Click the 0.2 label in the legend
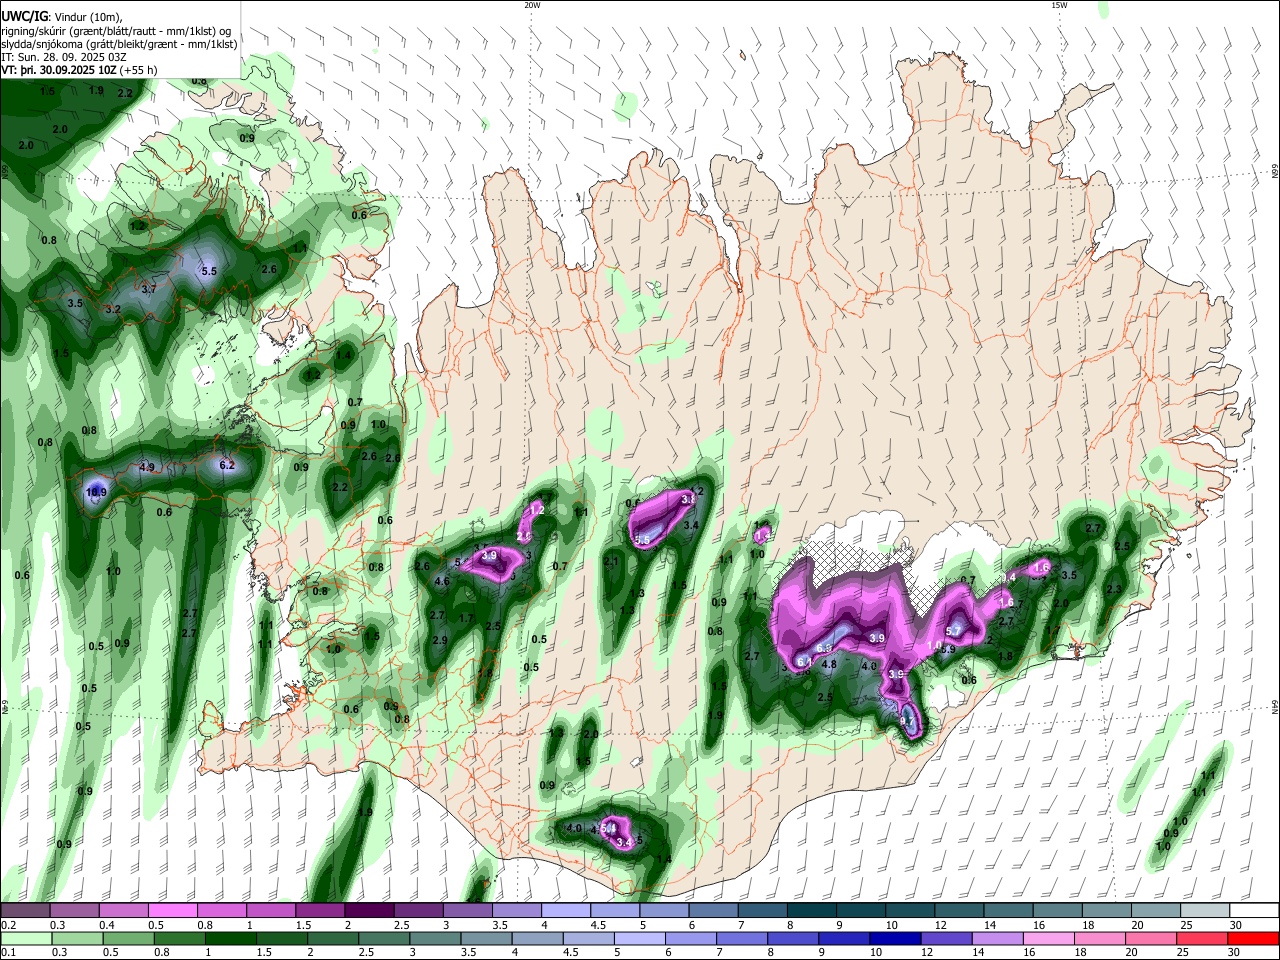Viewport: 1280px width, 960px height. (7, 925)
